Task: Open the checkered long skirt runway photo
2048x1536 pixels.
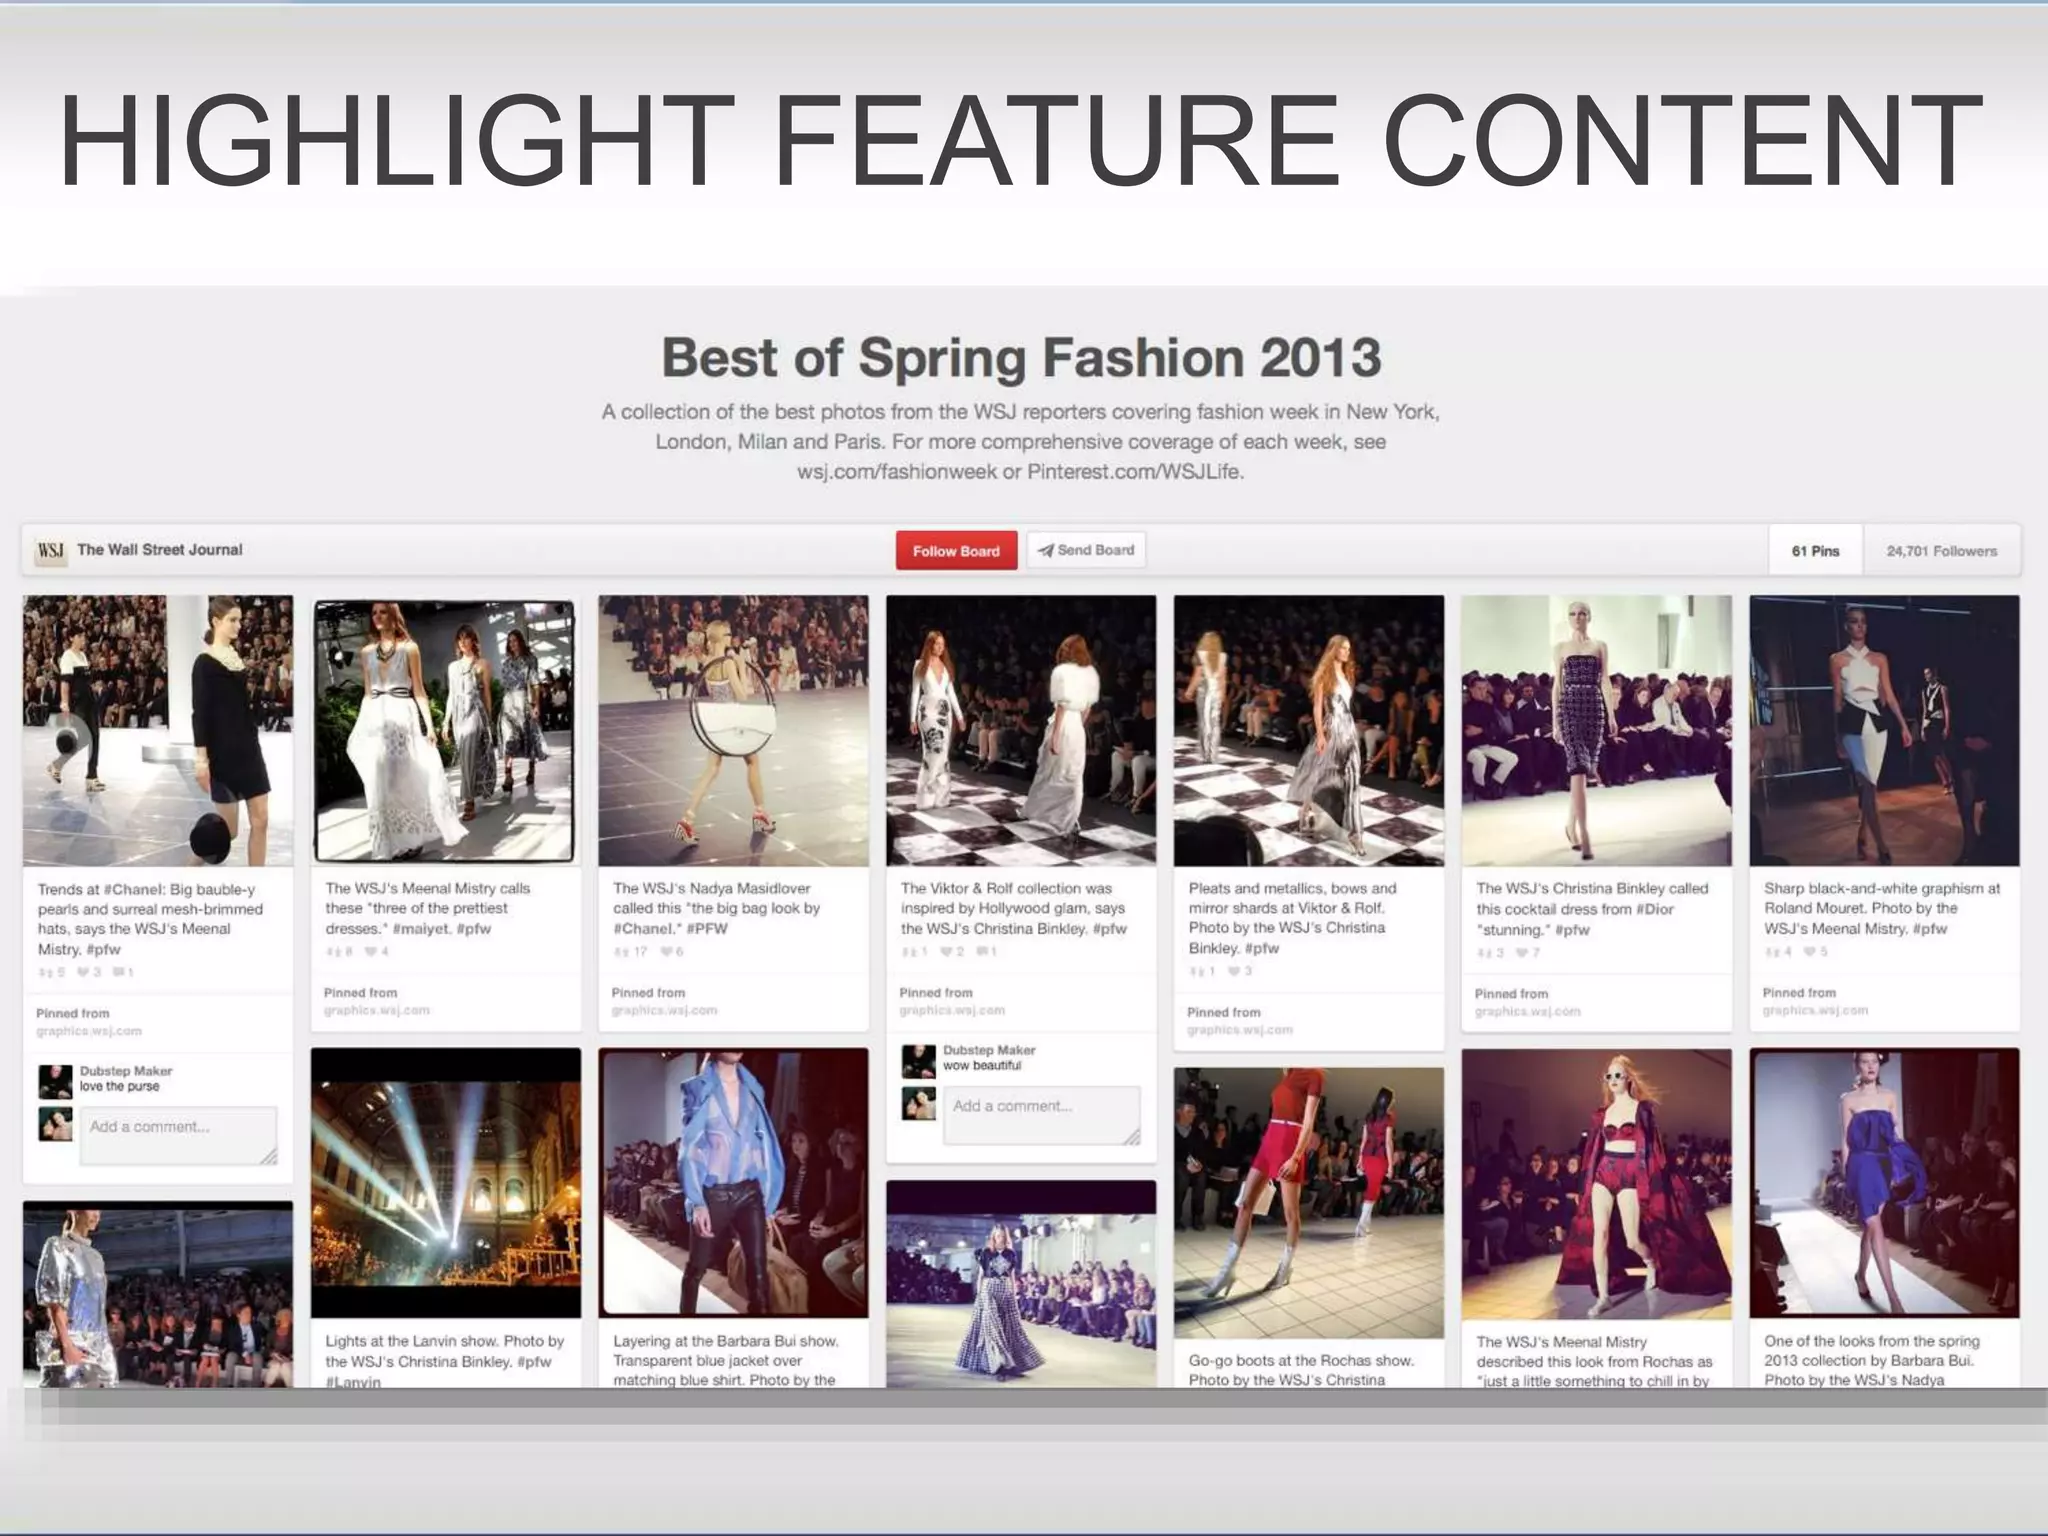Action: [x=1021, y=1284]
